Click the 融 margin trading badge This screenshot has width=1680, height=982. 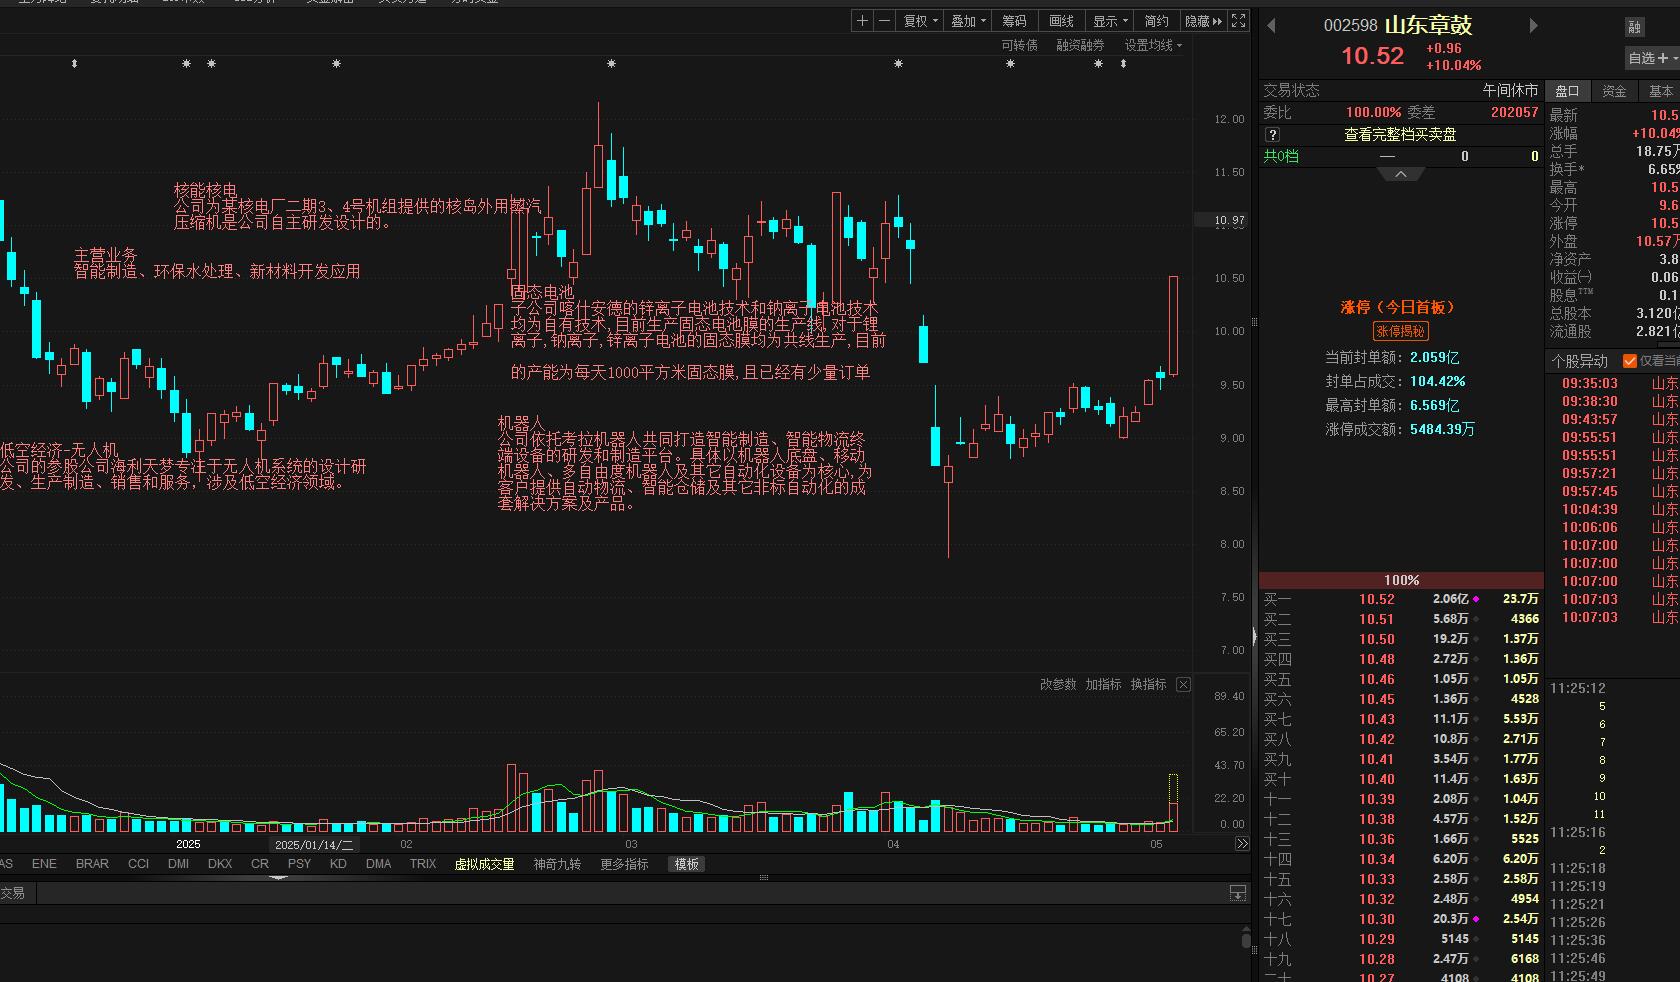coord(1635,27)
